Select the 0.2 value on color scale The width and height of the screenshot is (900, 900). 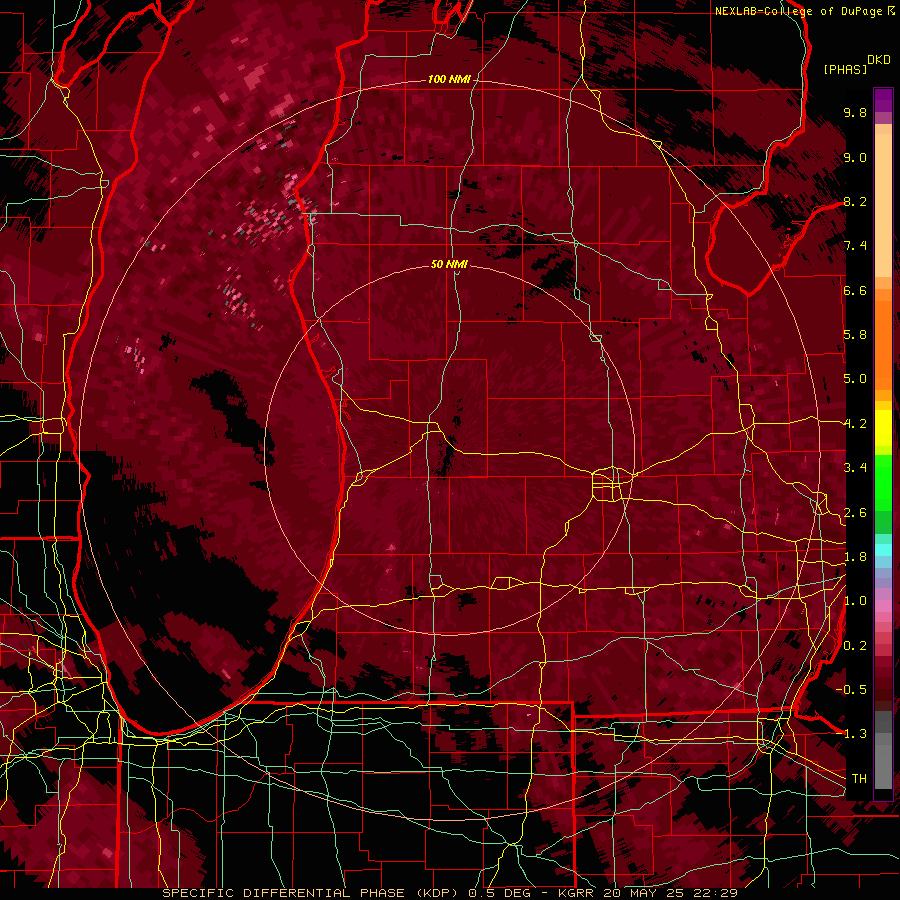[x=855, y=646]
